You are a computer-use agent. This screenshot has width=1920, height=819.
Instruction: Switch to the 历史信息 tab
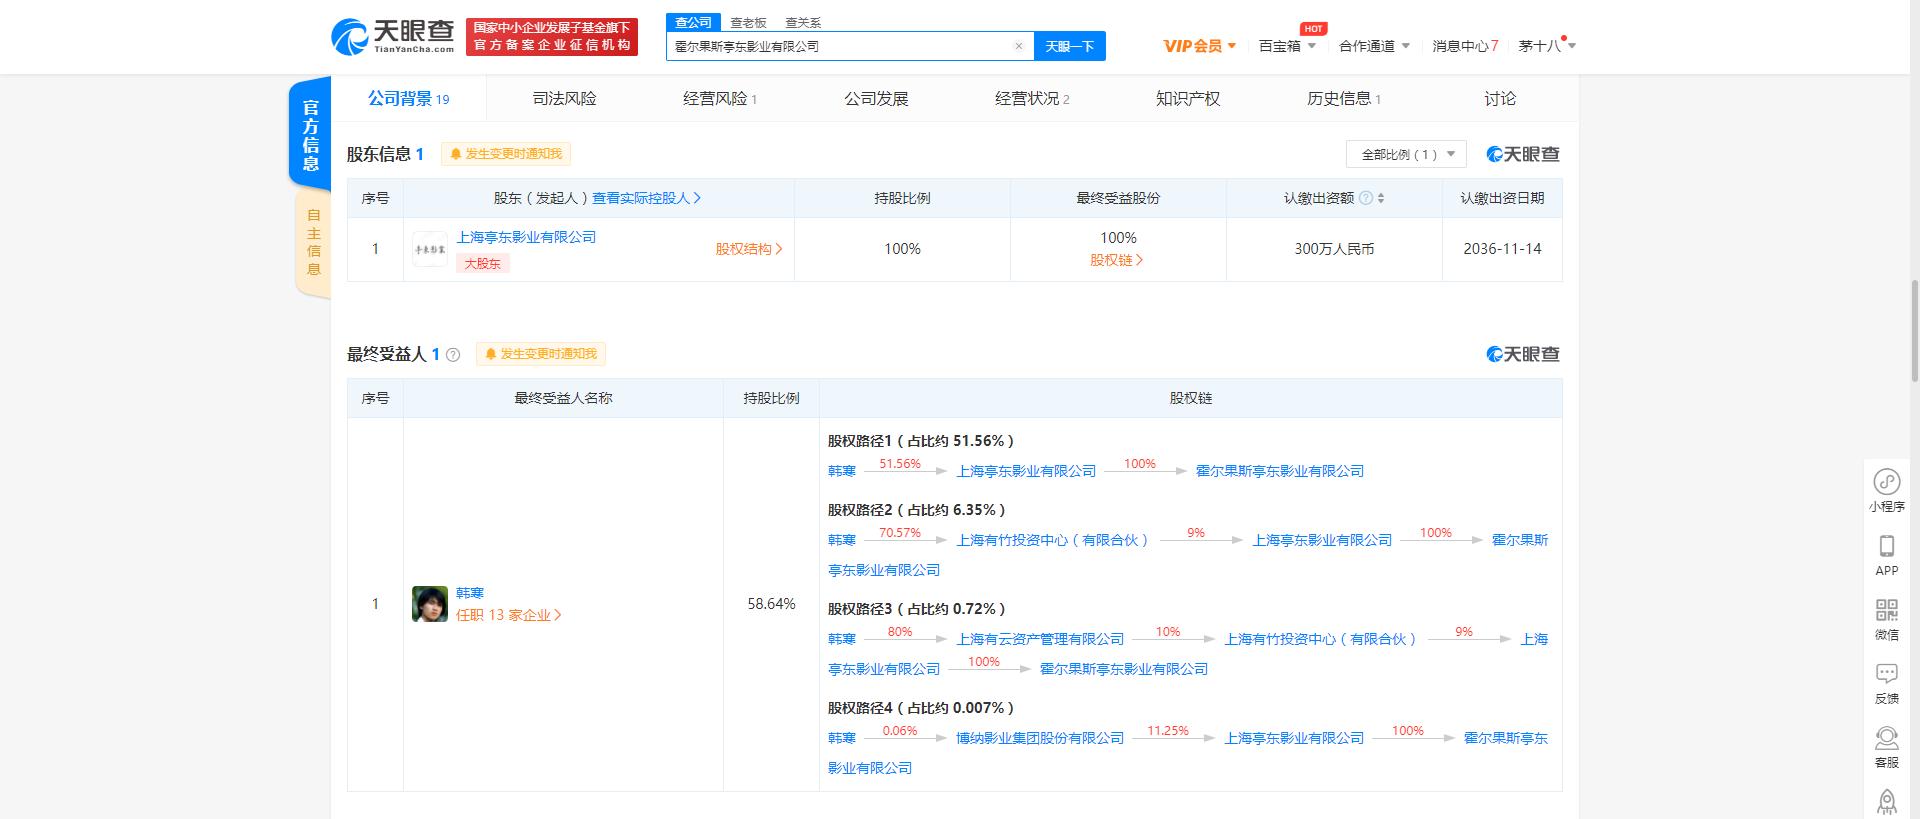(x=1344, y=99)
